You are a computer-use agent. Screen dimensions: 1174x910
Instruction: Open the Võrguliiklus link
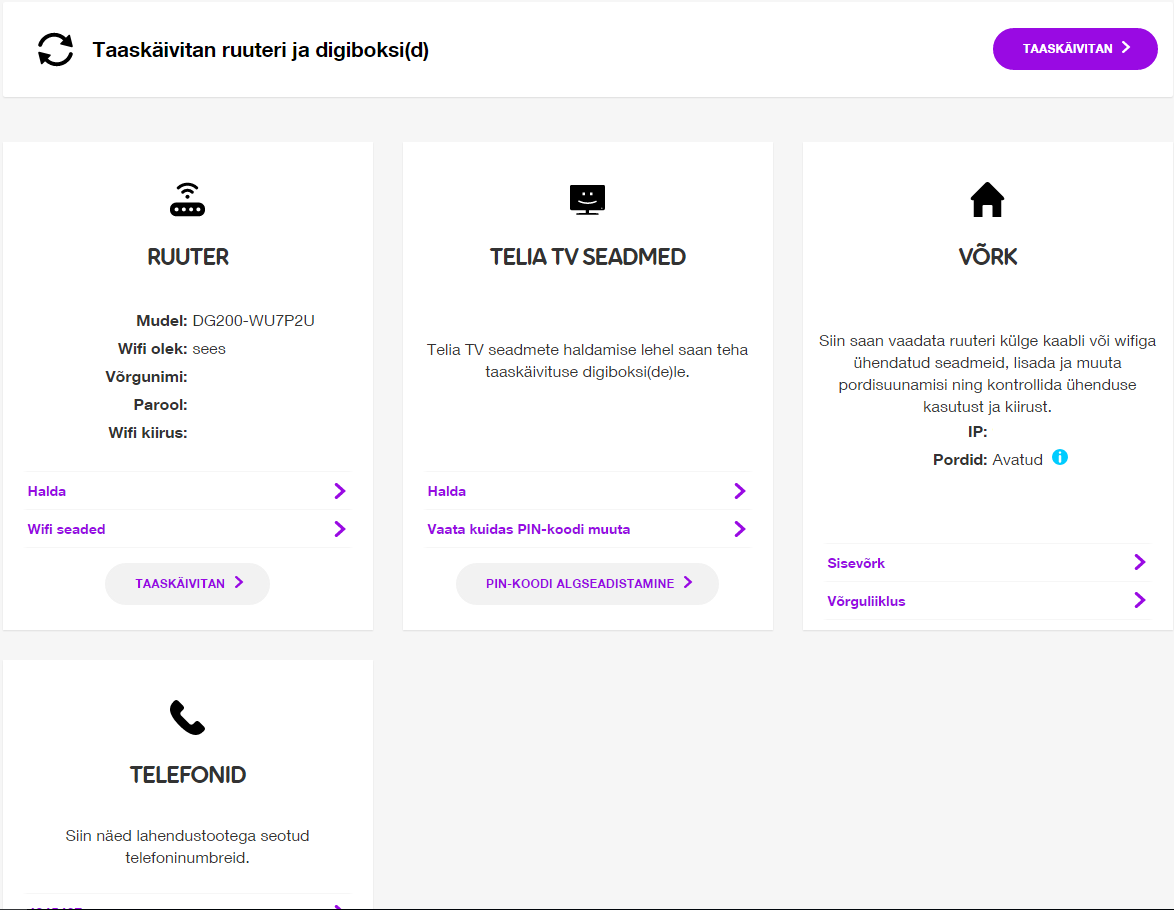click(987, 601)
